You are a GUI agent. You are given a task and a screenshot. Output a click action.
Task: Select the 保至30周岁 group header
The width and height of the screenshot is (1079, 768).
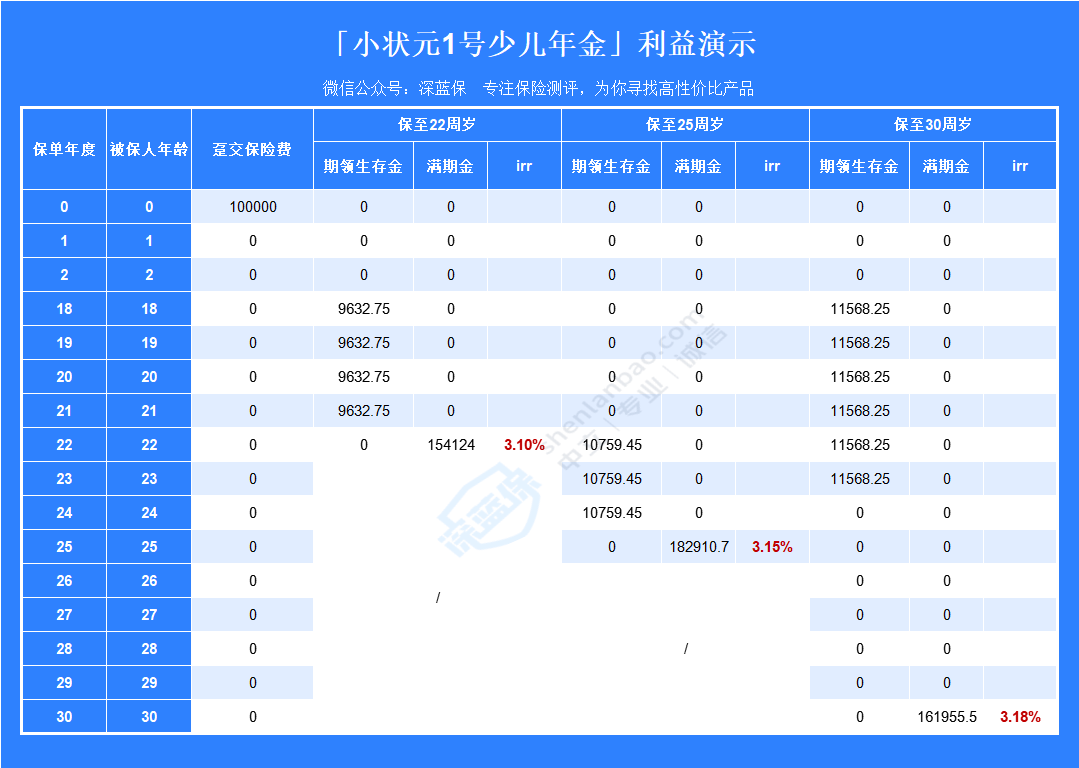pyautogui.click(x=933, y=125)
